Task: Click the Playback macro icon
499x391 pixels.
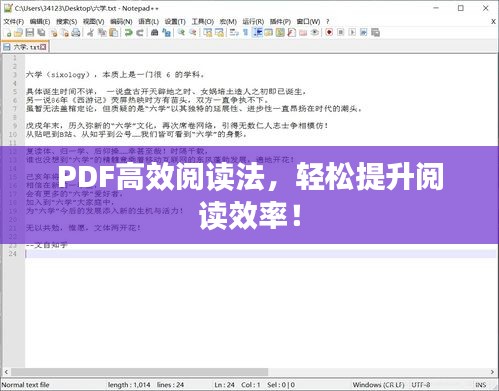Action: click(x=352, y=33)
